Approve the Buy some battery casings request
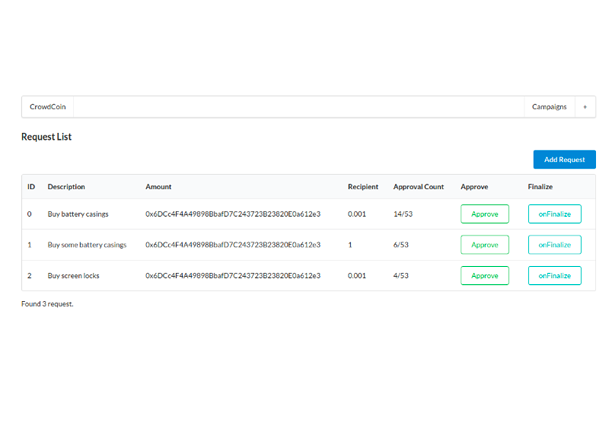 point(484,245)
